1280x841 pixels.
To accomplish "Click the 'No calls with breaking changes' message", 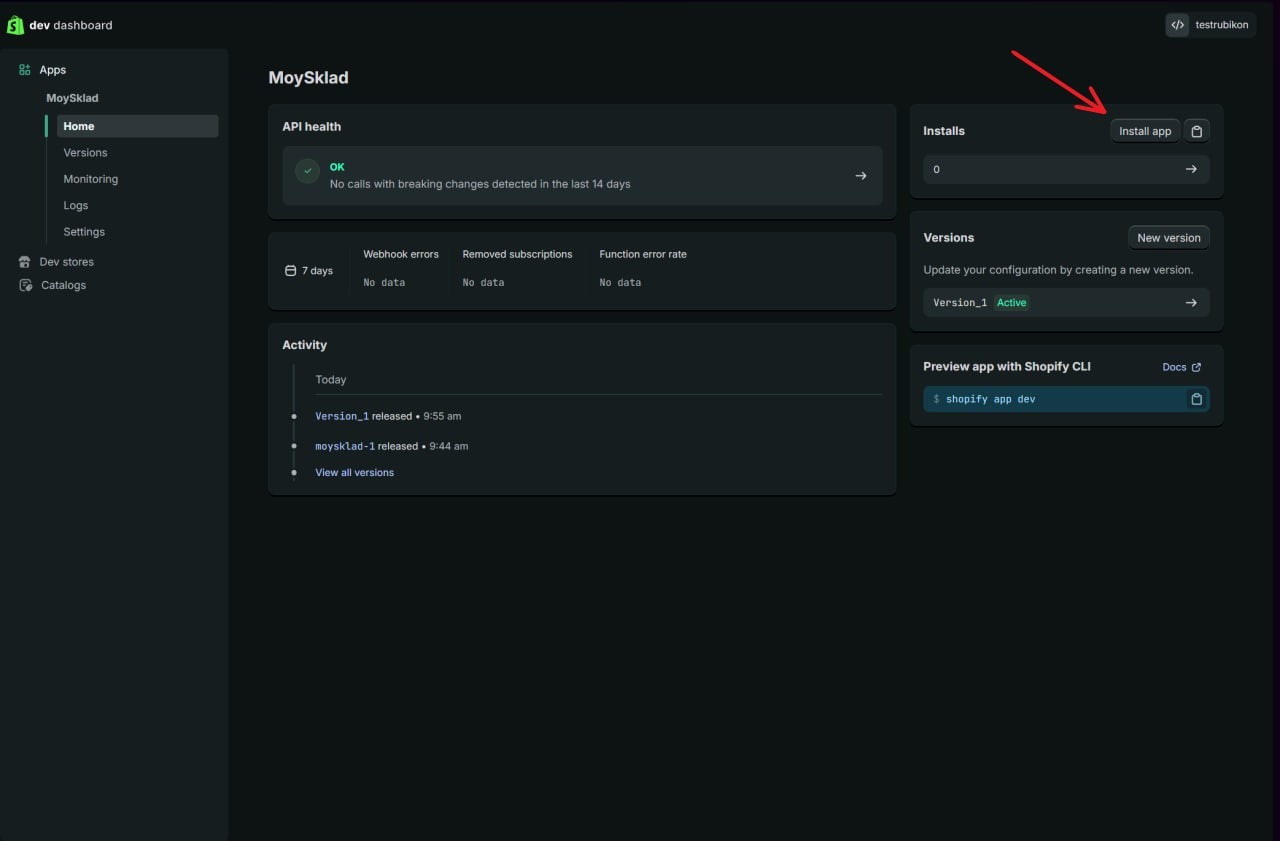I will [x=480, y=184].
